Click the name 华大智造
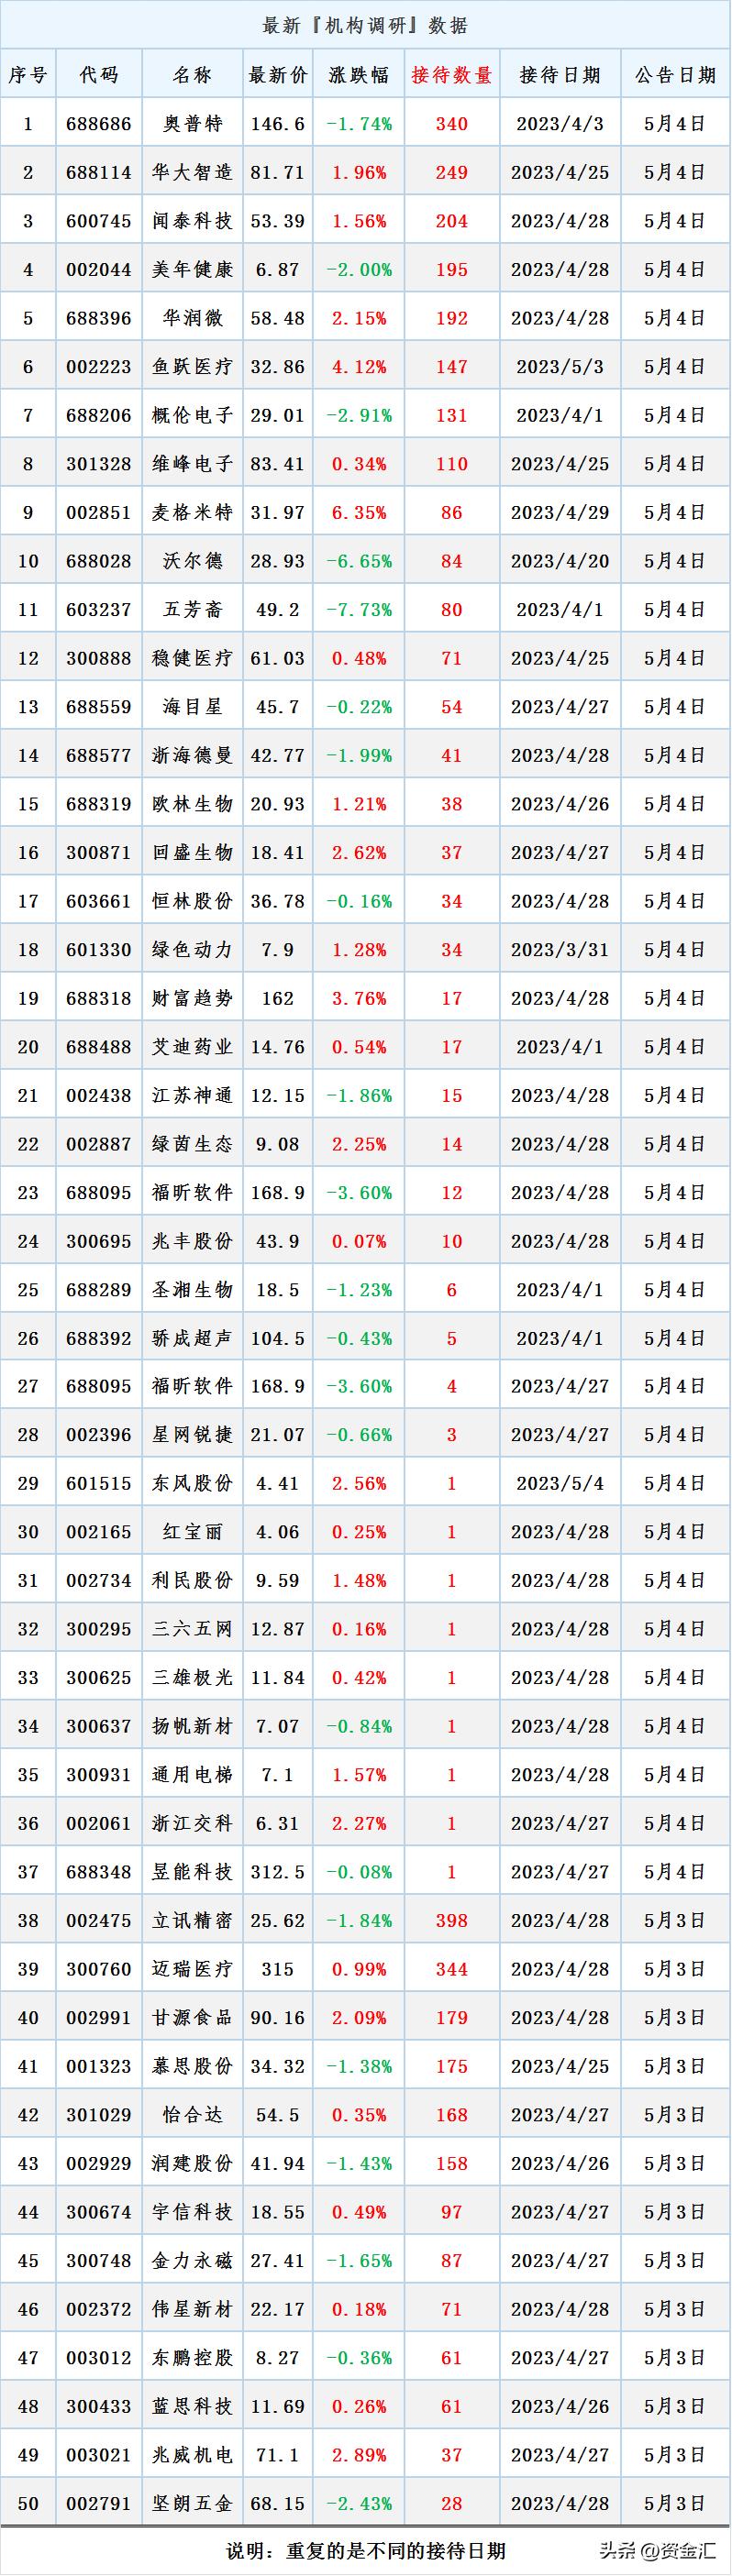The width and height of the screenshot is (732, 2576). (192, 172)
